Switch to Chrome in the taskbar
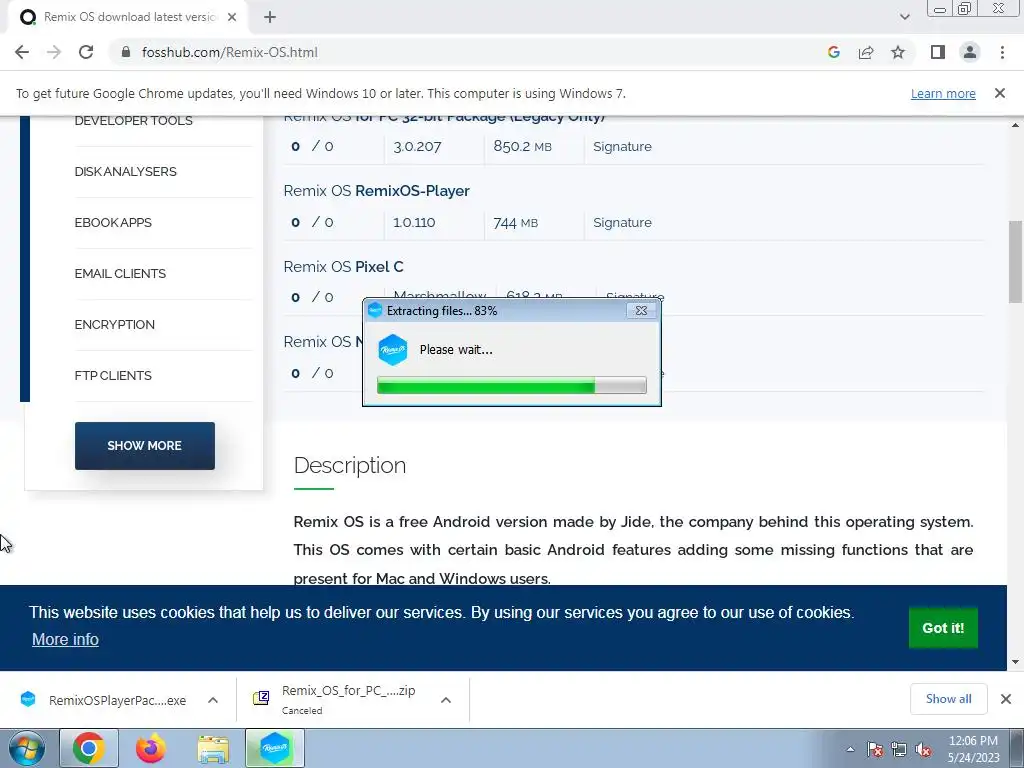This screenshot has height=768, width=1024. [89, 748]
